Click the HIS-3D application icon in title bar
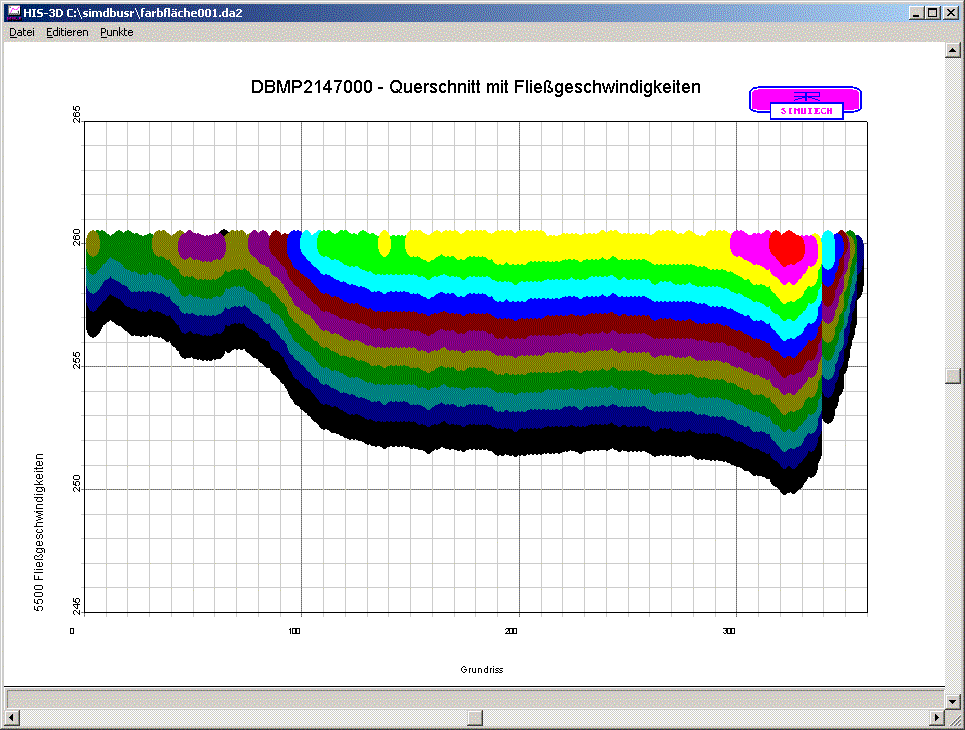The image size is (965, 730). pyautogui.click(x=14, y=12)
